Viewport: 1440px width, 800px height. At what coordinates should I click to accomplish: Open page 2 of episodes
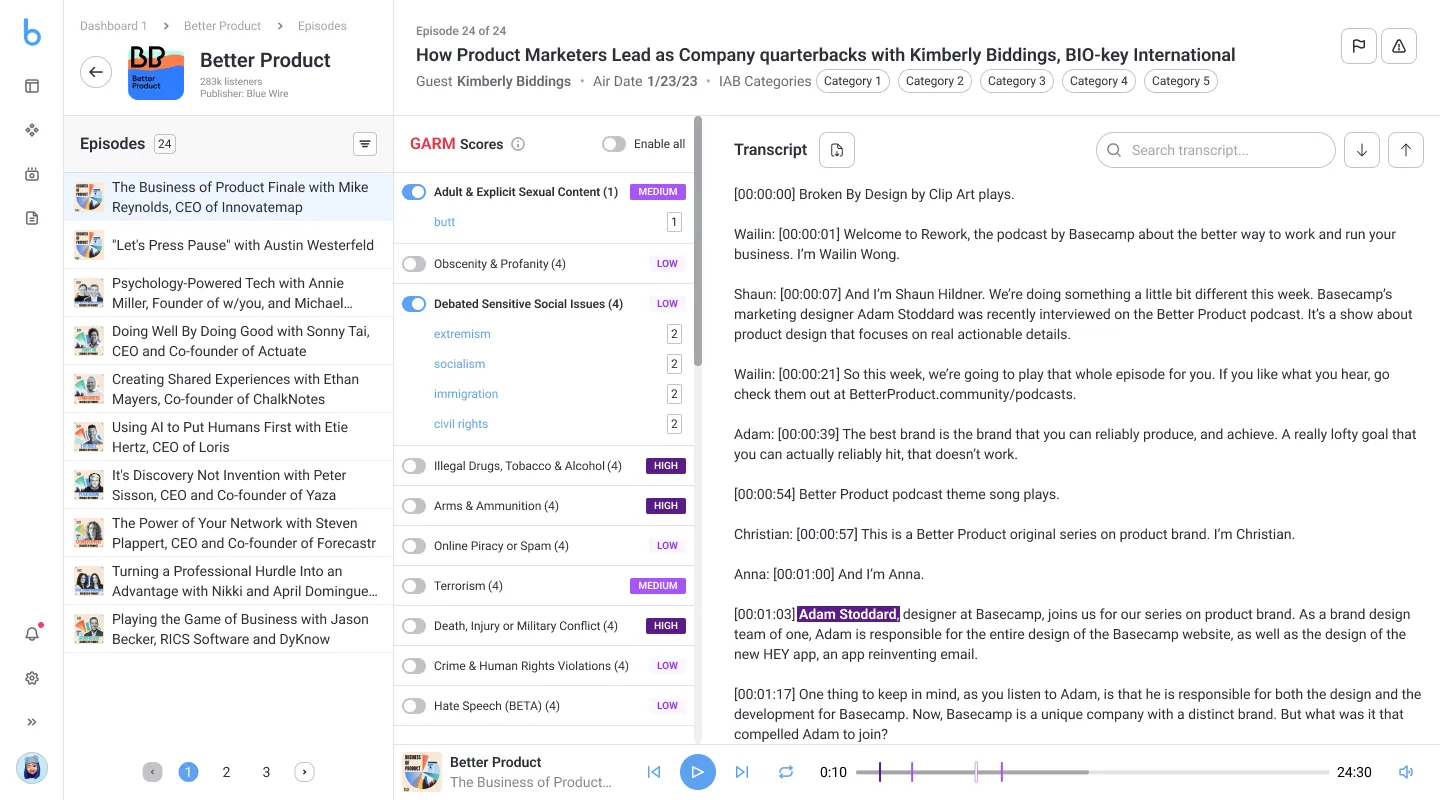point(226,772)
